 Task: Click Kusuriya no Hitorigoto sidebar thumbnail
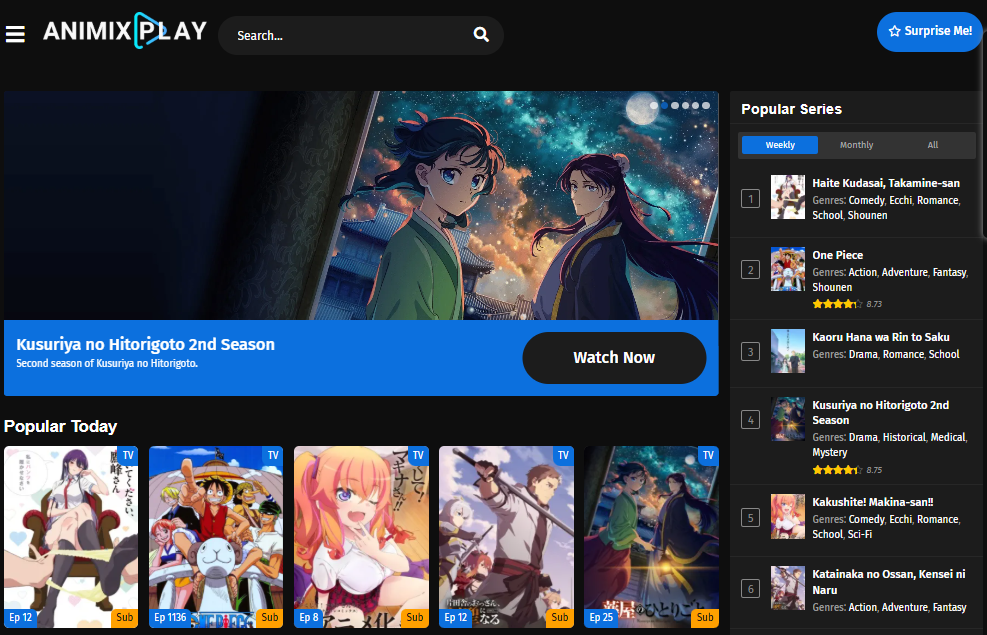point(787,419)
